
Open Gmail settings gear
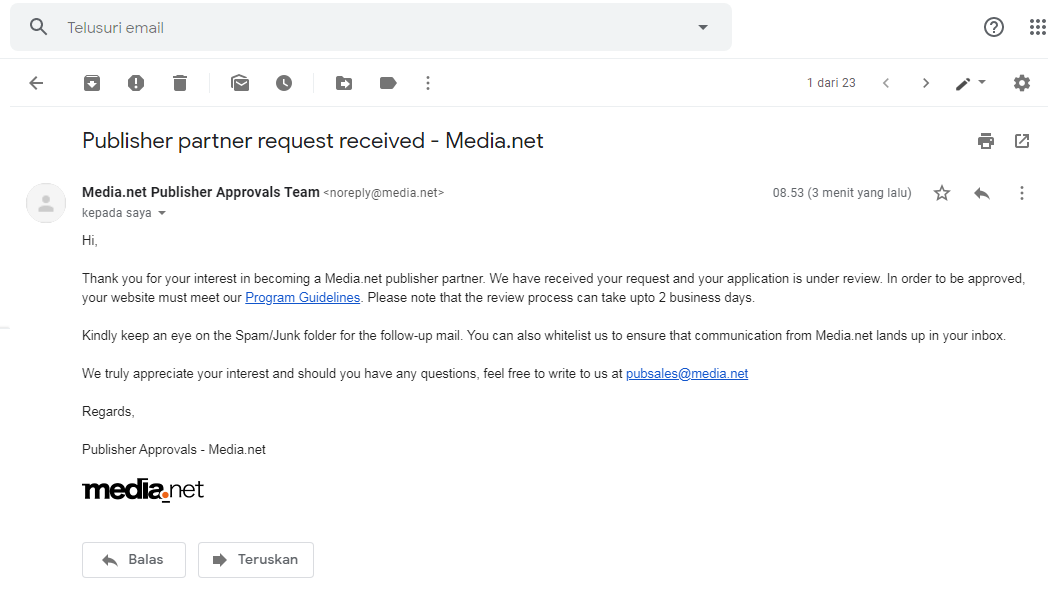point(1021,83)
